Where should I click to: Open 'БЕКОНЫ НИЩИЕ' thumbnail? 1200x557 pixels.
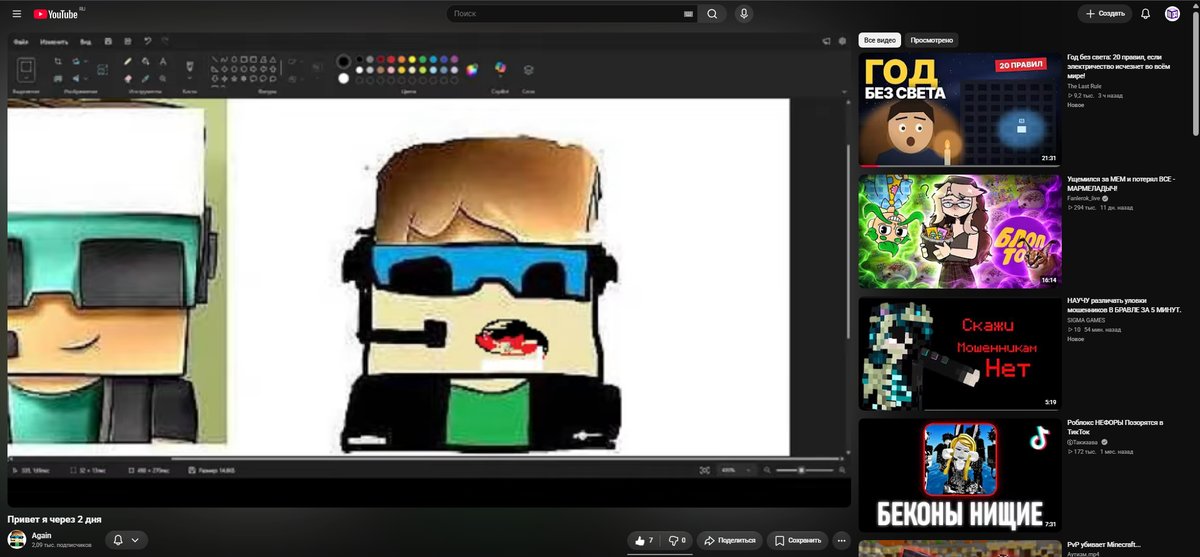click(960, 475)
